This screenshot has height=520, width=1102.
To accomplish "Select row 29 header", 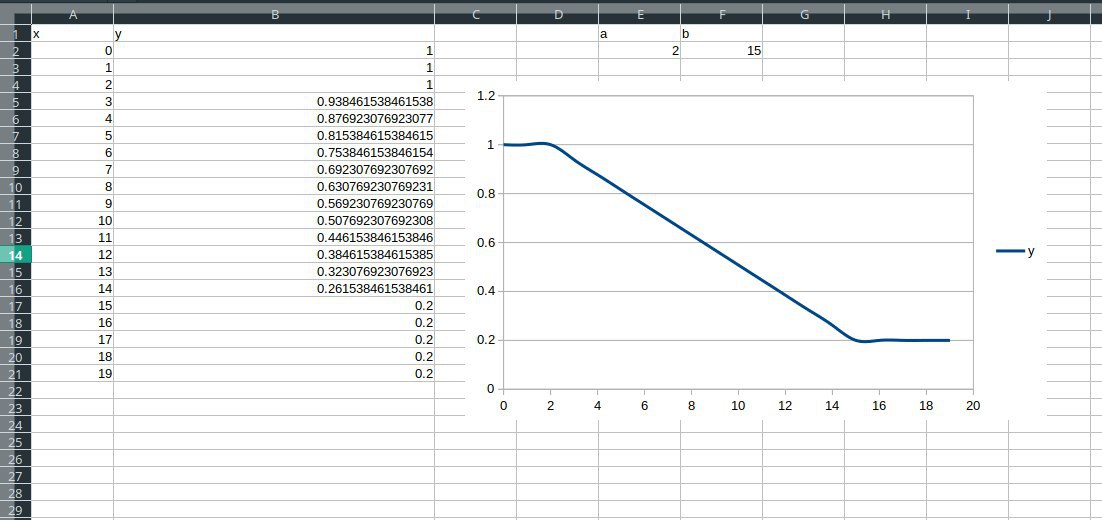I will pos(15,510).
